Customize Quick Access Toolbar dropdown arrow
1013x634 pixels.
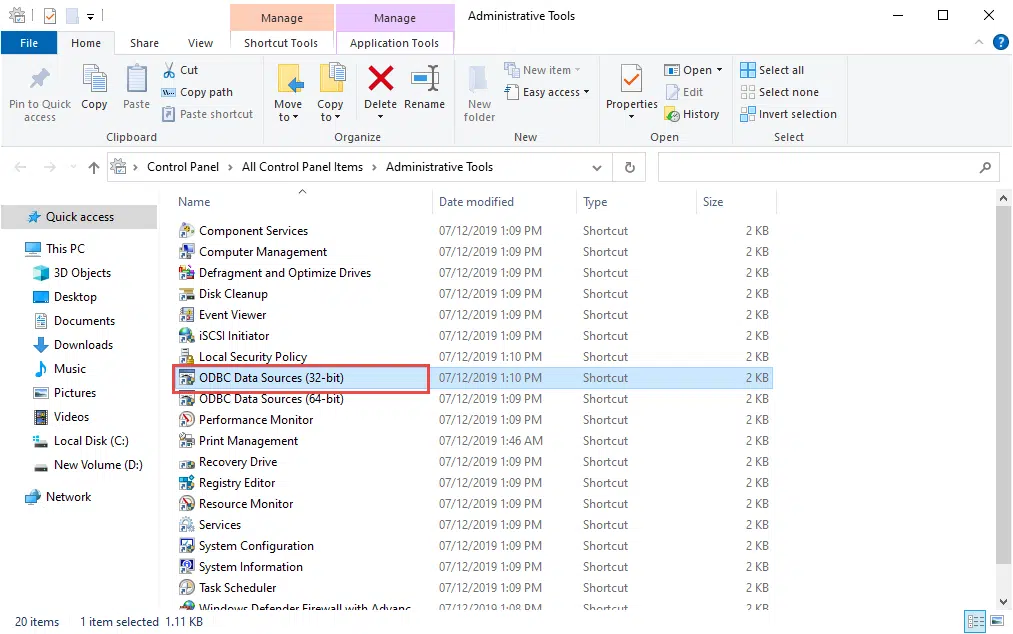[90, 16]
